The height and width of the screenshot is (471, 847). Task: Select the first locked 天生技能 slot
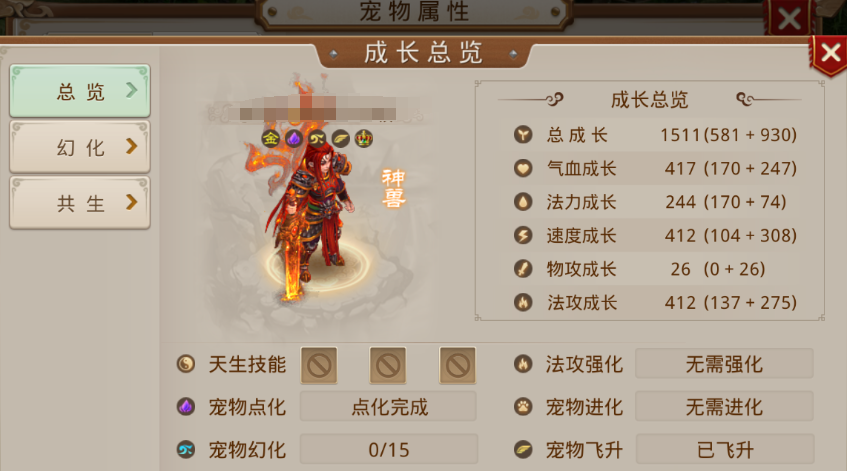[319, 366]
